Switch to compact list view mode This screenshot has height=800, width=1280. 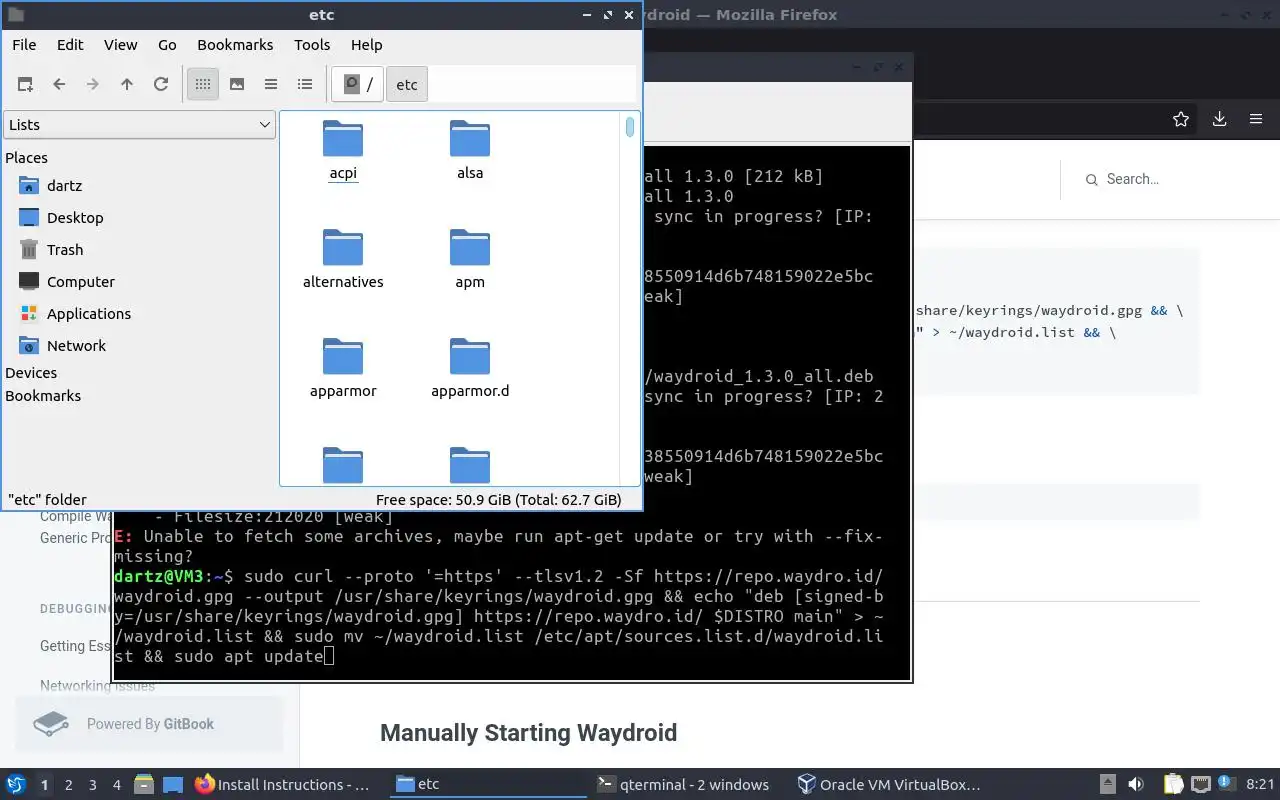pos(271,85)
